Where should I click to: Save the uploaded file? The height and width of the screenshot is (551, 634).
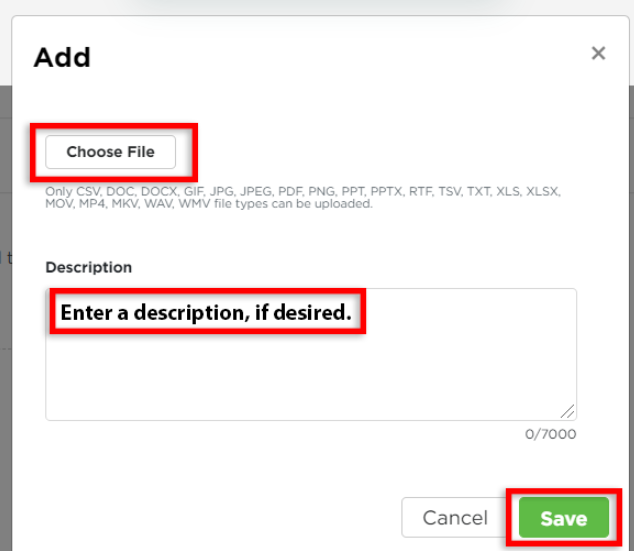pyautogui.click(x=564, y=518)
